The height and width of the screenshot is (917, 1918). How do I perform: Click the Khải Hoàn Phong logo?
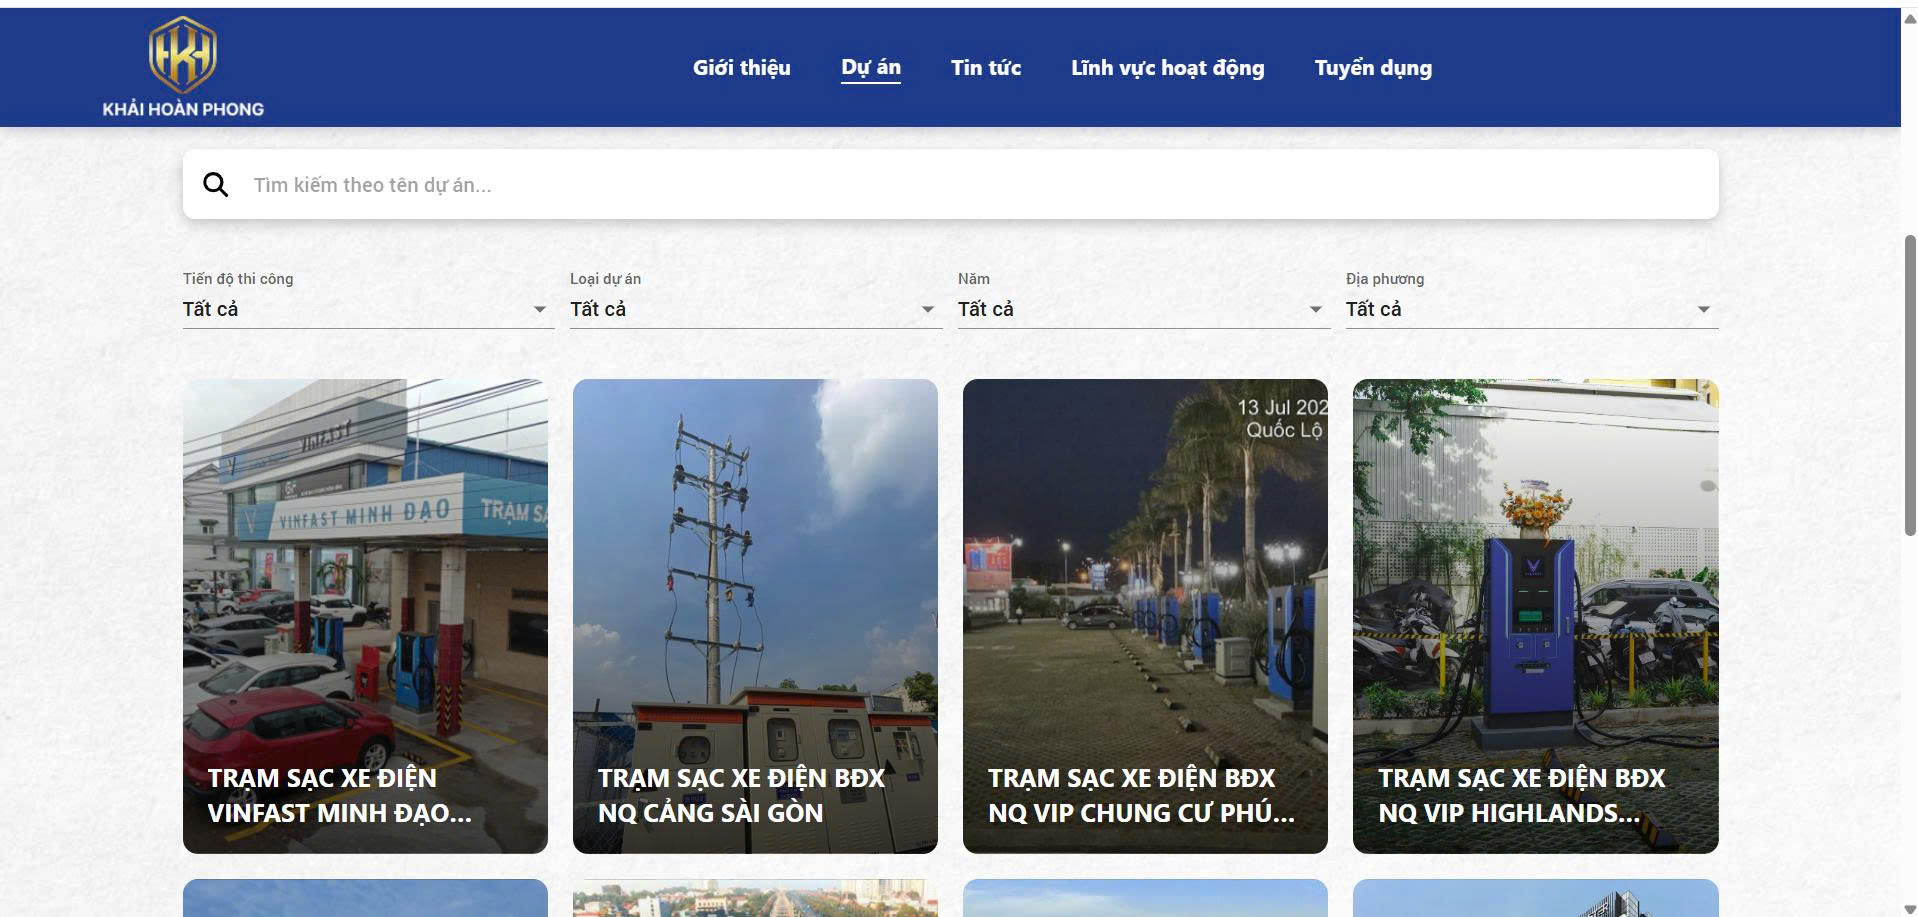click(x=183, y=67)
